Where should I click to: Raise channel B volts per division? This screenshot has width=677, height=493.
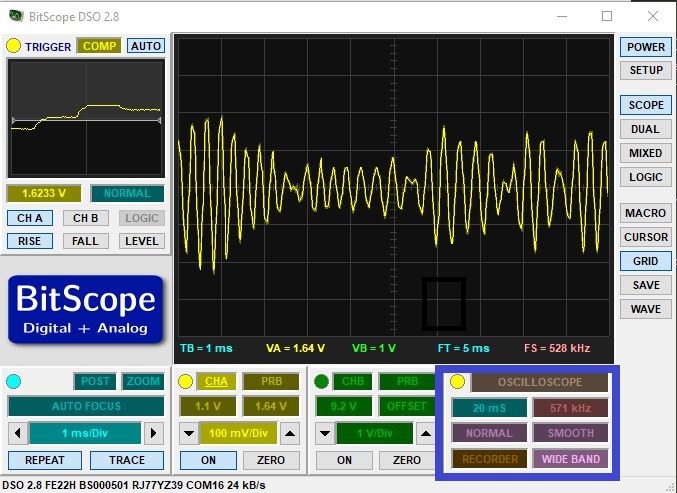pyautogui.click(x=426, y=433)
